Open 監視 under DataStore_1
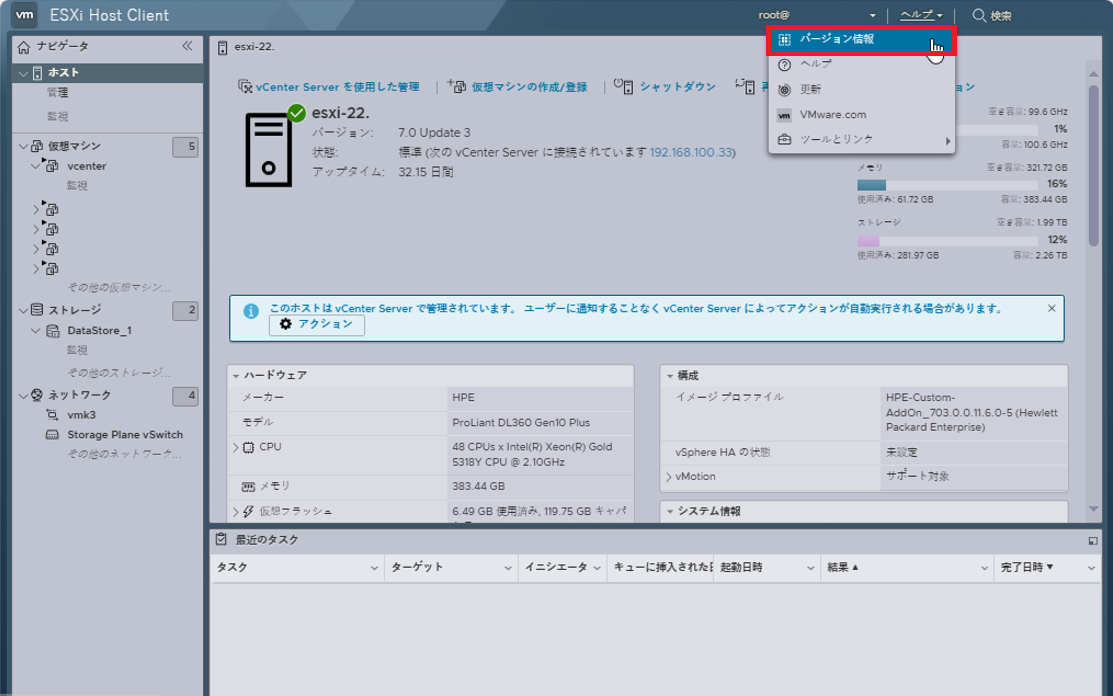1113x696 pixels. click(x=77, y=350)
